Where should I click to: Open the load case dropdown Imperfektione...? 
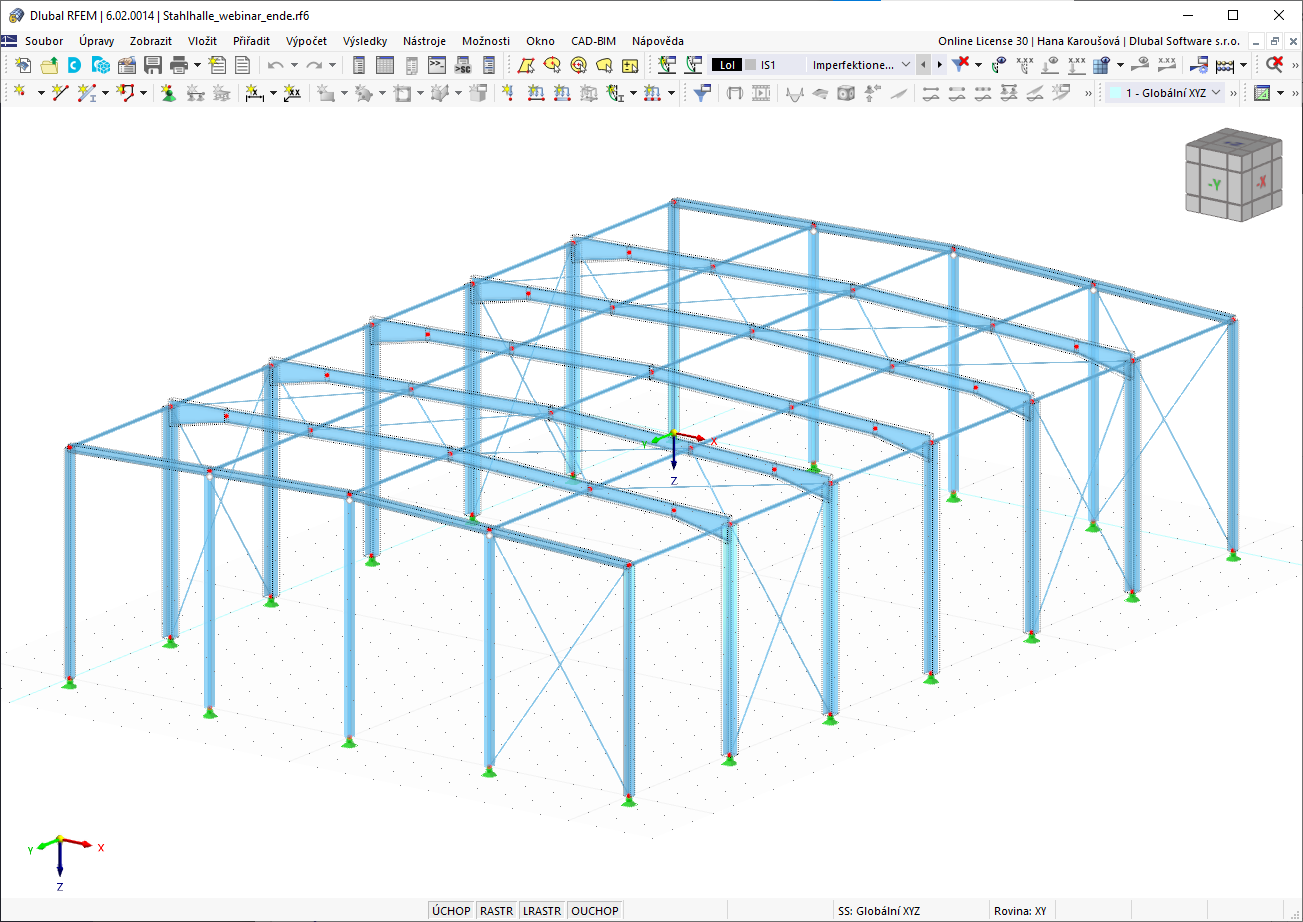tap(861, 65)
